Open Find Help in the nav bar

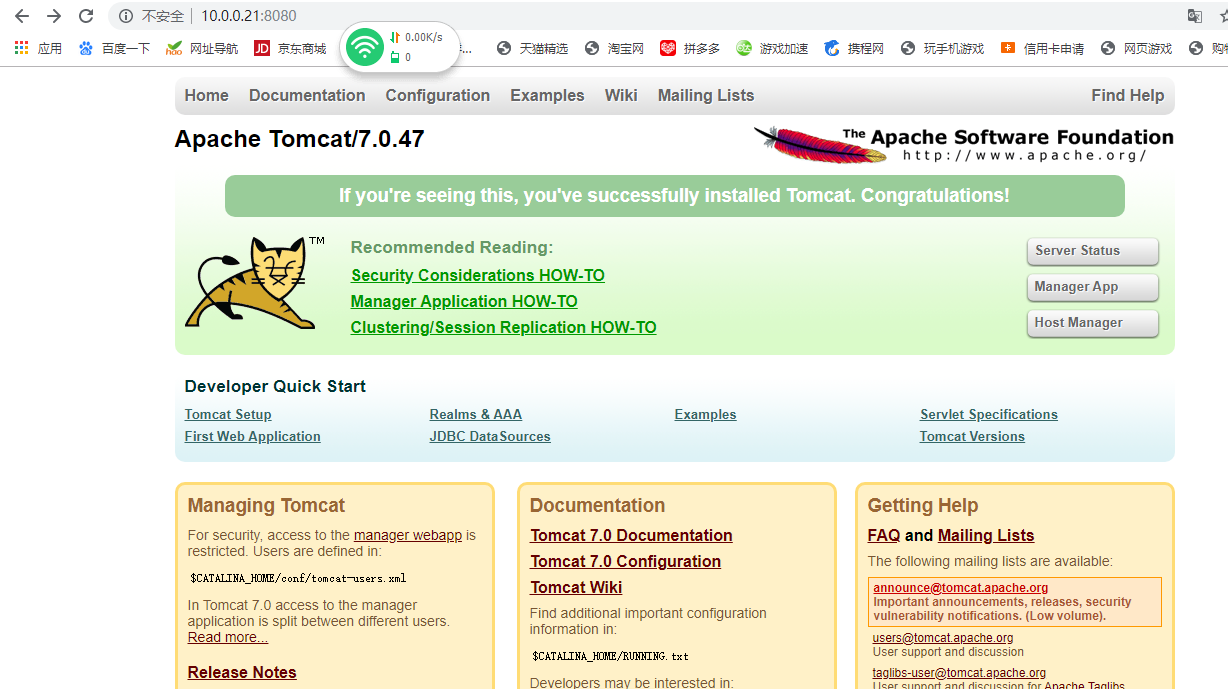coord(1128,95)
